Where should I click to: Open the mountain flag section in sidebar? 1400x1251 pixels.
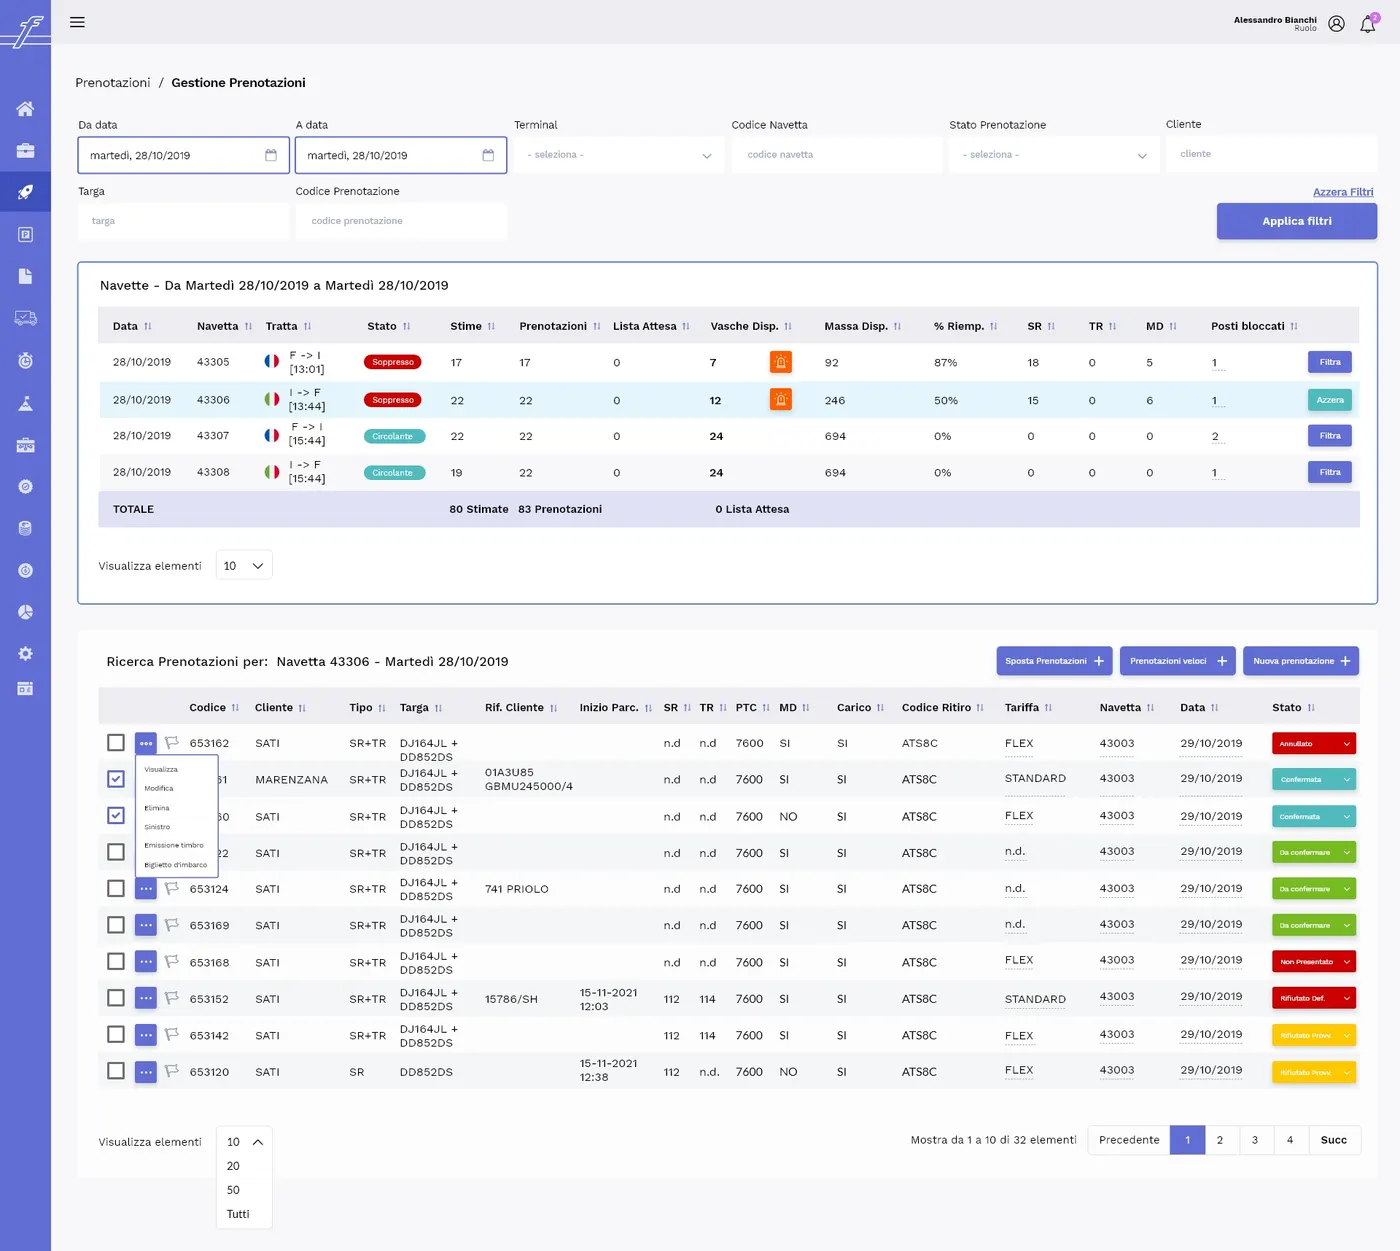click(25, 403)
